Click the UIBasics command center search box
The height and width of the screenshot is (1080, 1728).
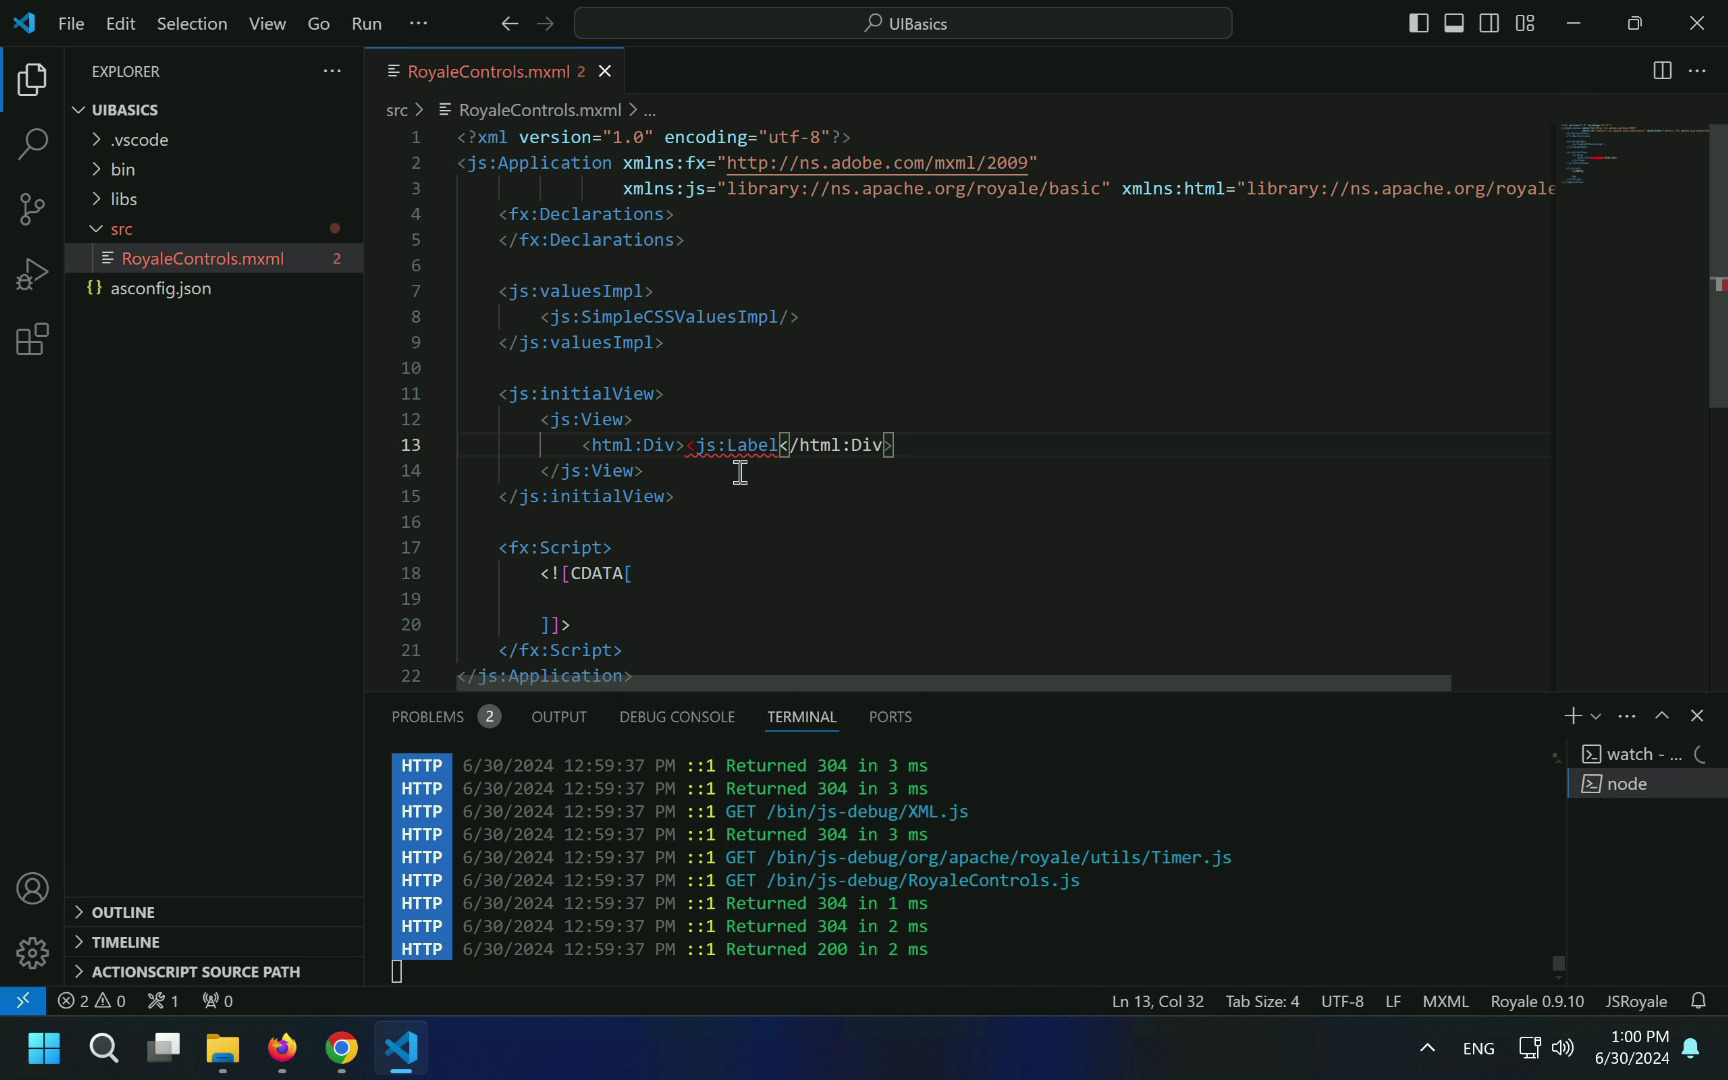pos(903,23)
